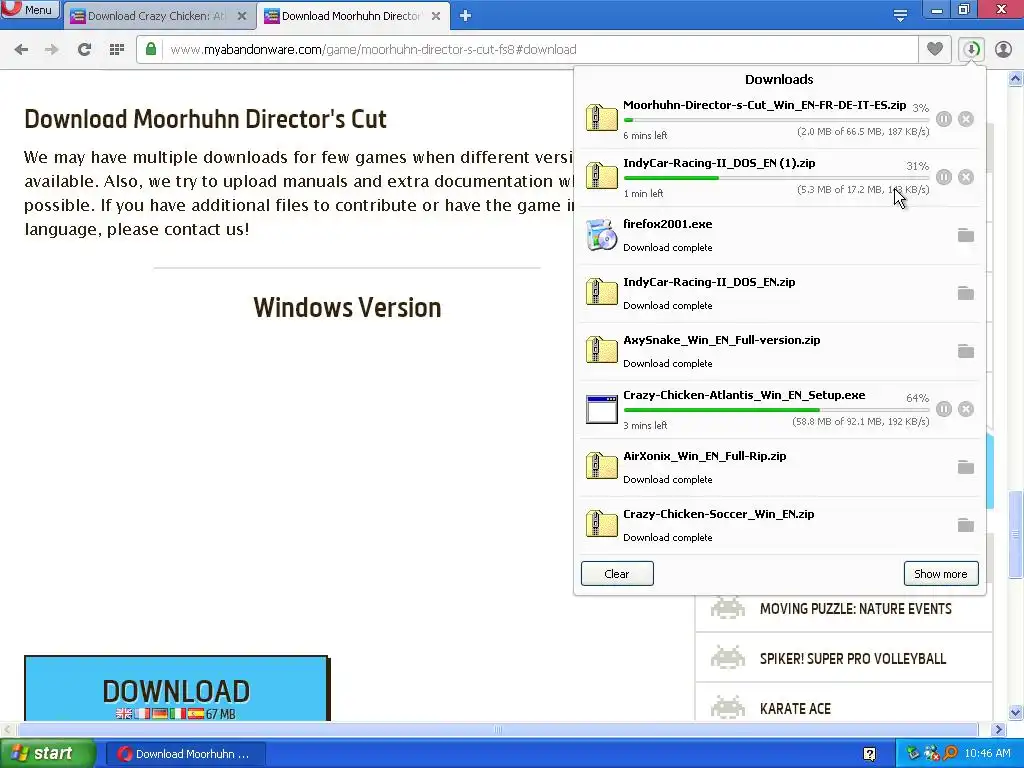Screen dimensions: 1024x768
Task: Pause the Moorhuhn Director's Cut download
Action: [x=944, y=119]
